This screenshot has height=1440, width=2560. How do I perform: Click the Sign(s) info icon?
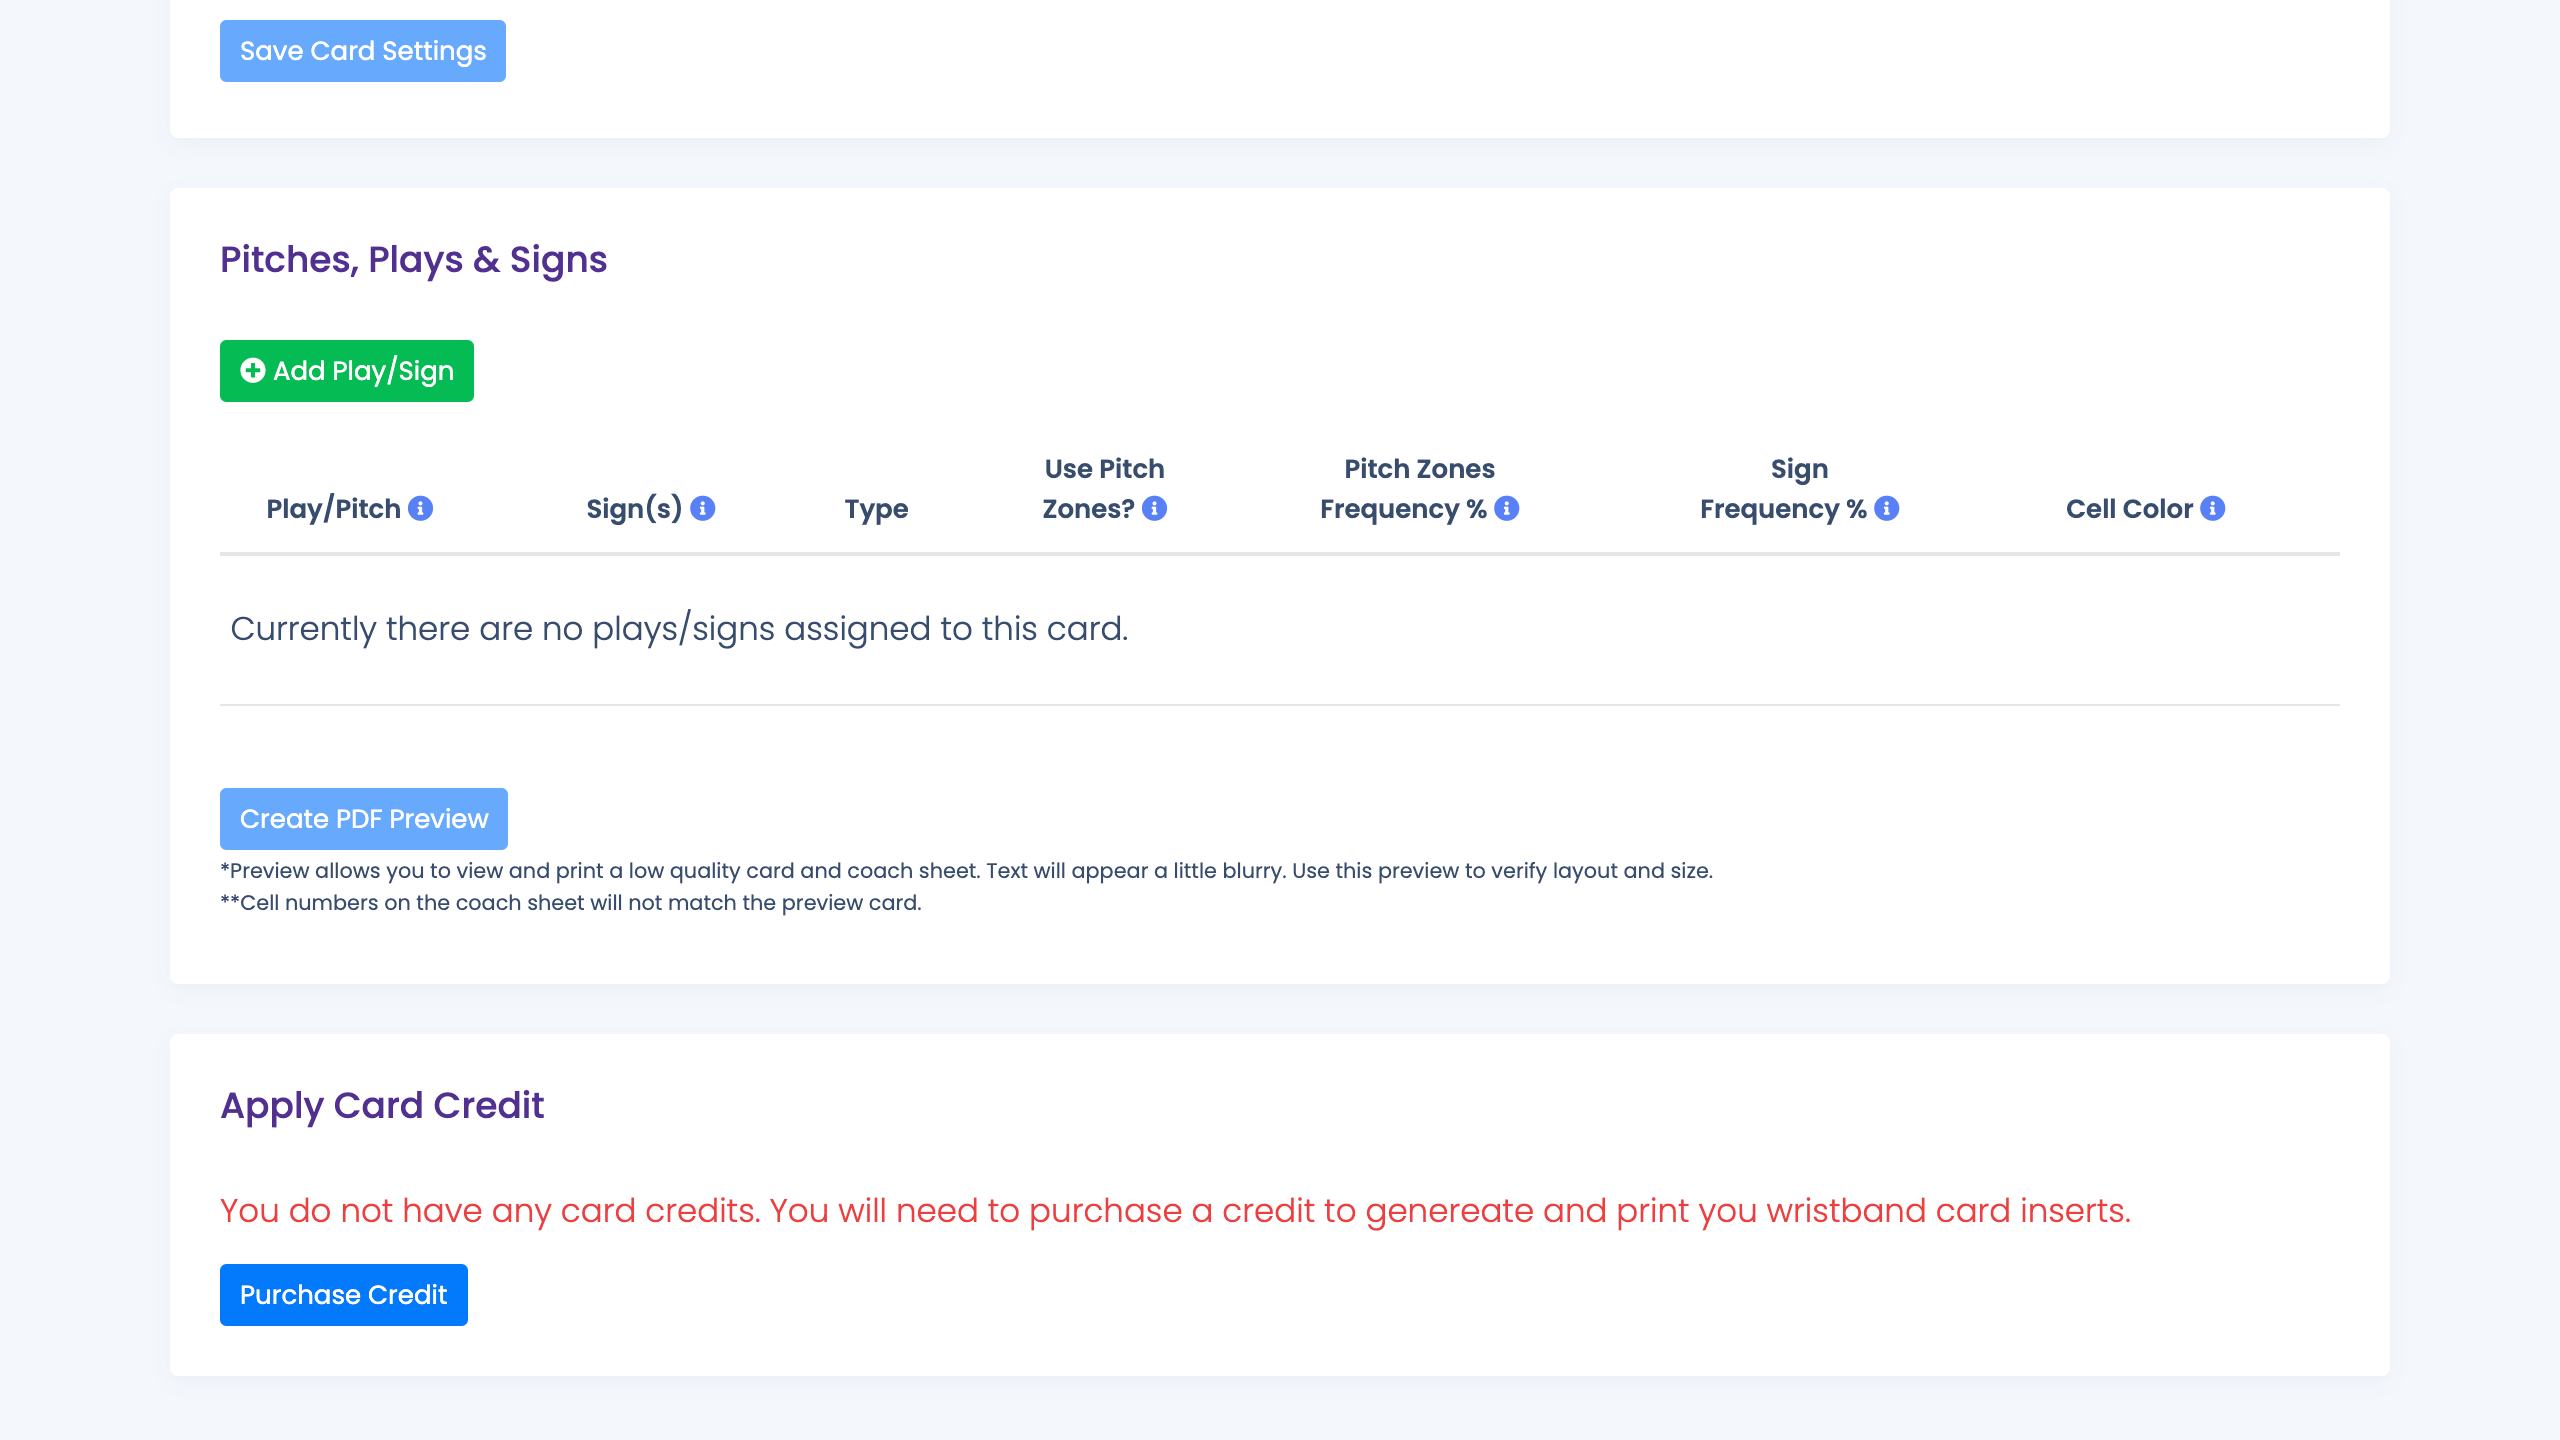tap(703, 509)
